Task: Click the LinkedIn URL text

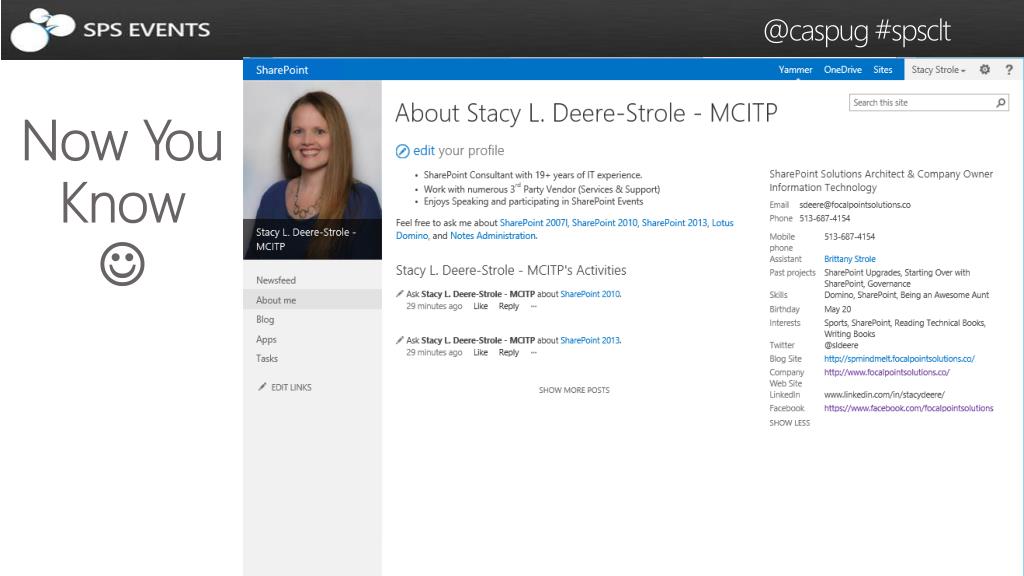Action: pyautogui.click(x=884, y=395)
